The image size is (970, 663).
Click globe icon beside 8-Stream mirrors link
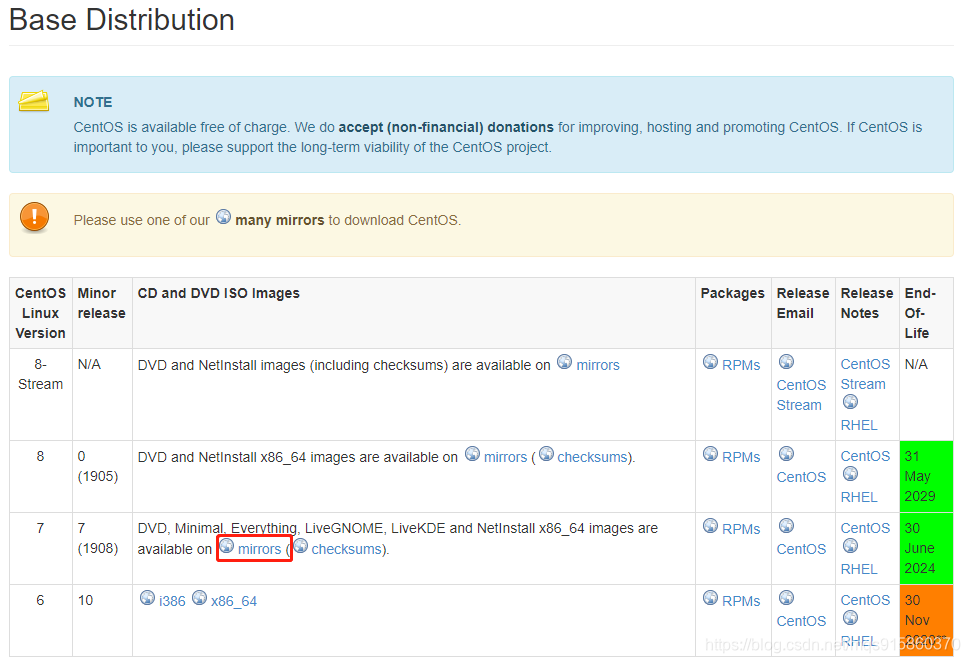(564, 362)
